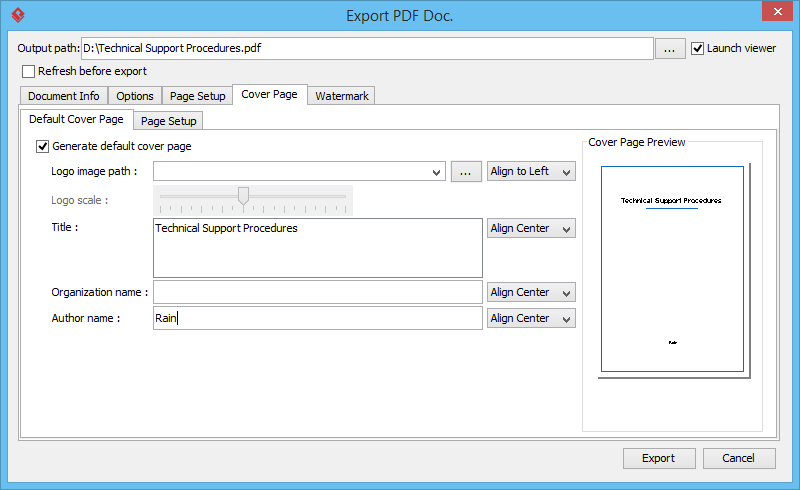Expand the Logo image path combo box
Screen dimensions: 800x490
(x=436, y=172)
